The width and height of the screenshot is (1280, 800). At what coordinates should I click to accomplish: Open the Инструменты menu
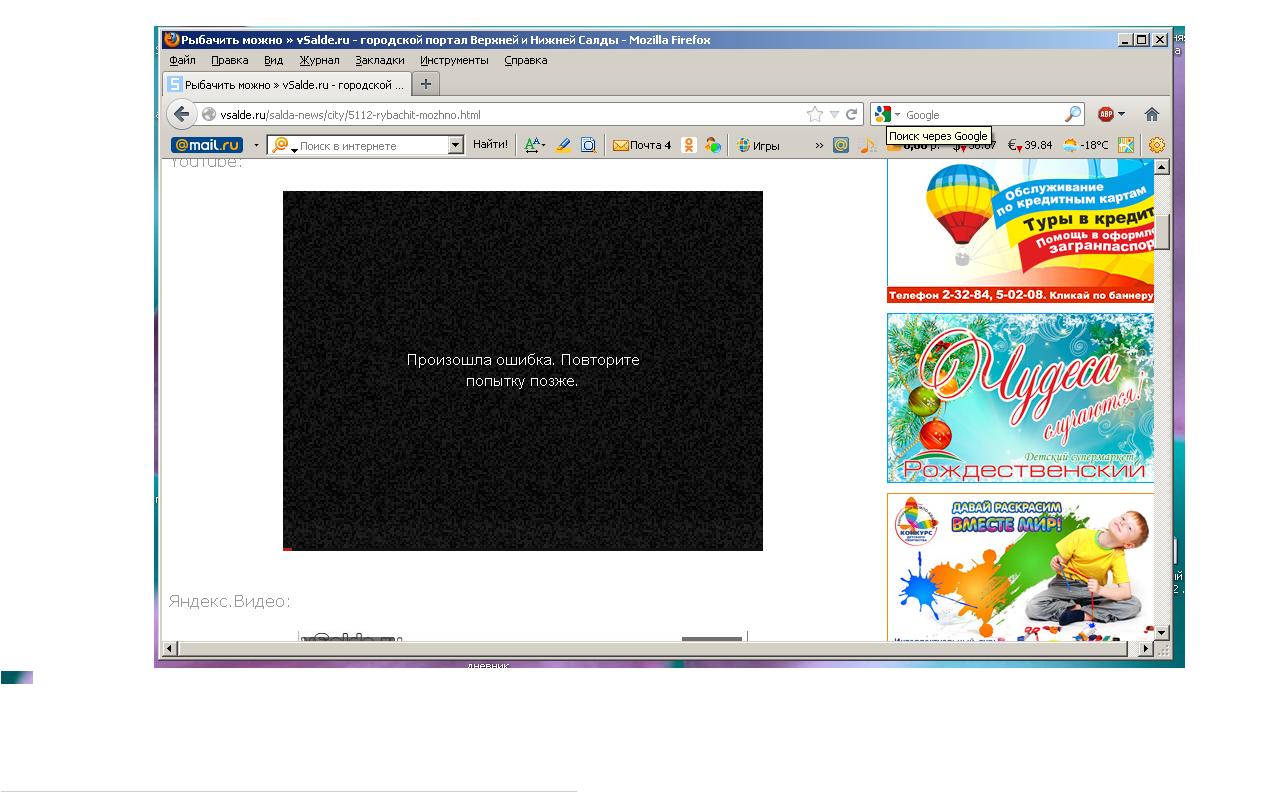coord(454,60)
